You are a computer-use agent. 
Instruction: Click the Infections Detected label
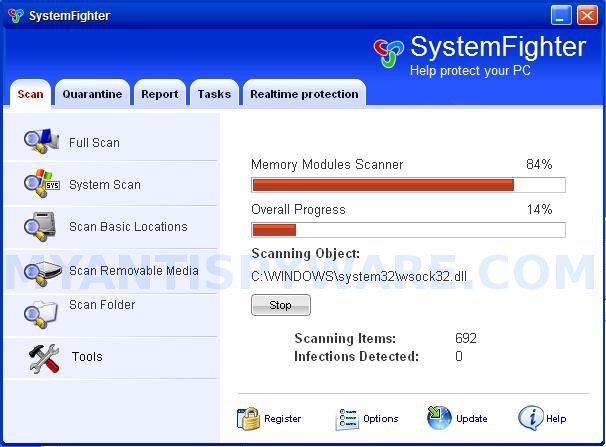pos(356,356)
